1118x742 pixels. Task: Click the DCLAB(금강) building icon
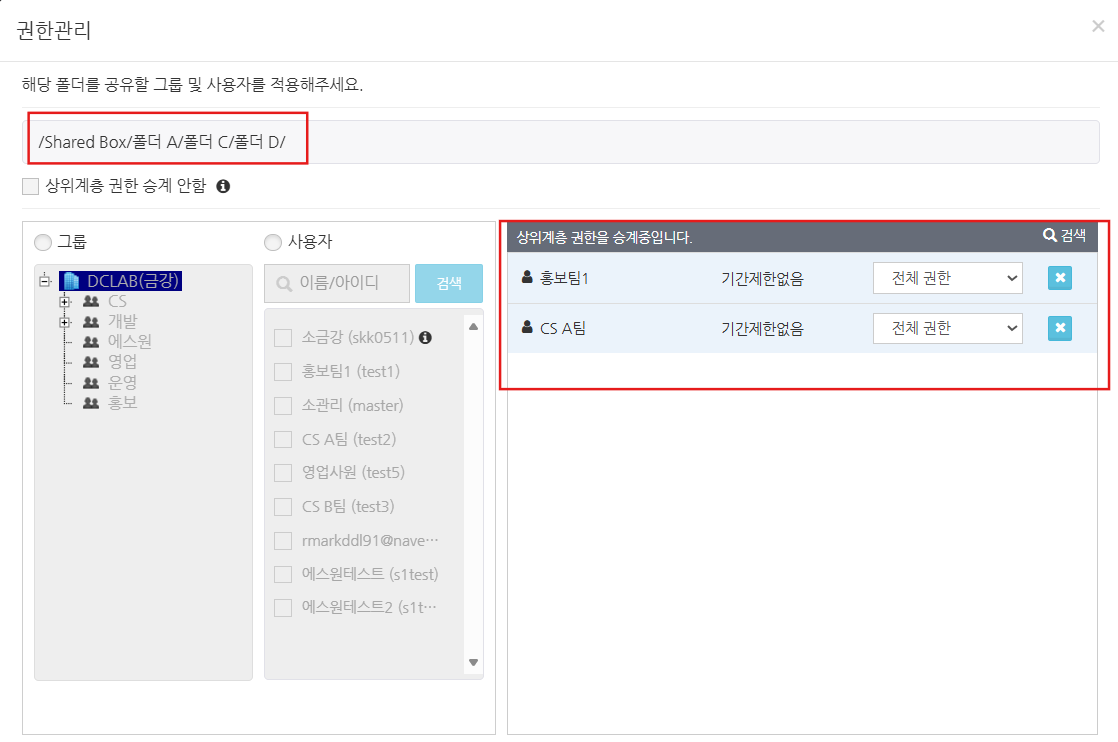pyautogui.click(x=71, y=281)
